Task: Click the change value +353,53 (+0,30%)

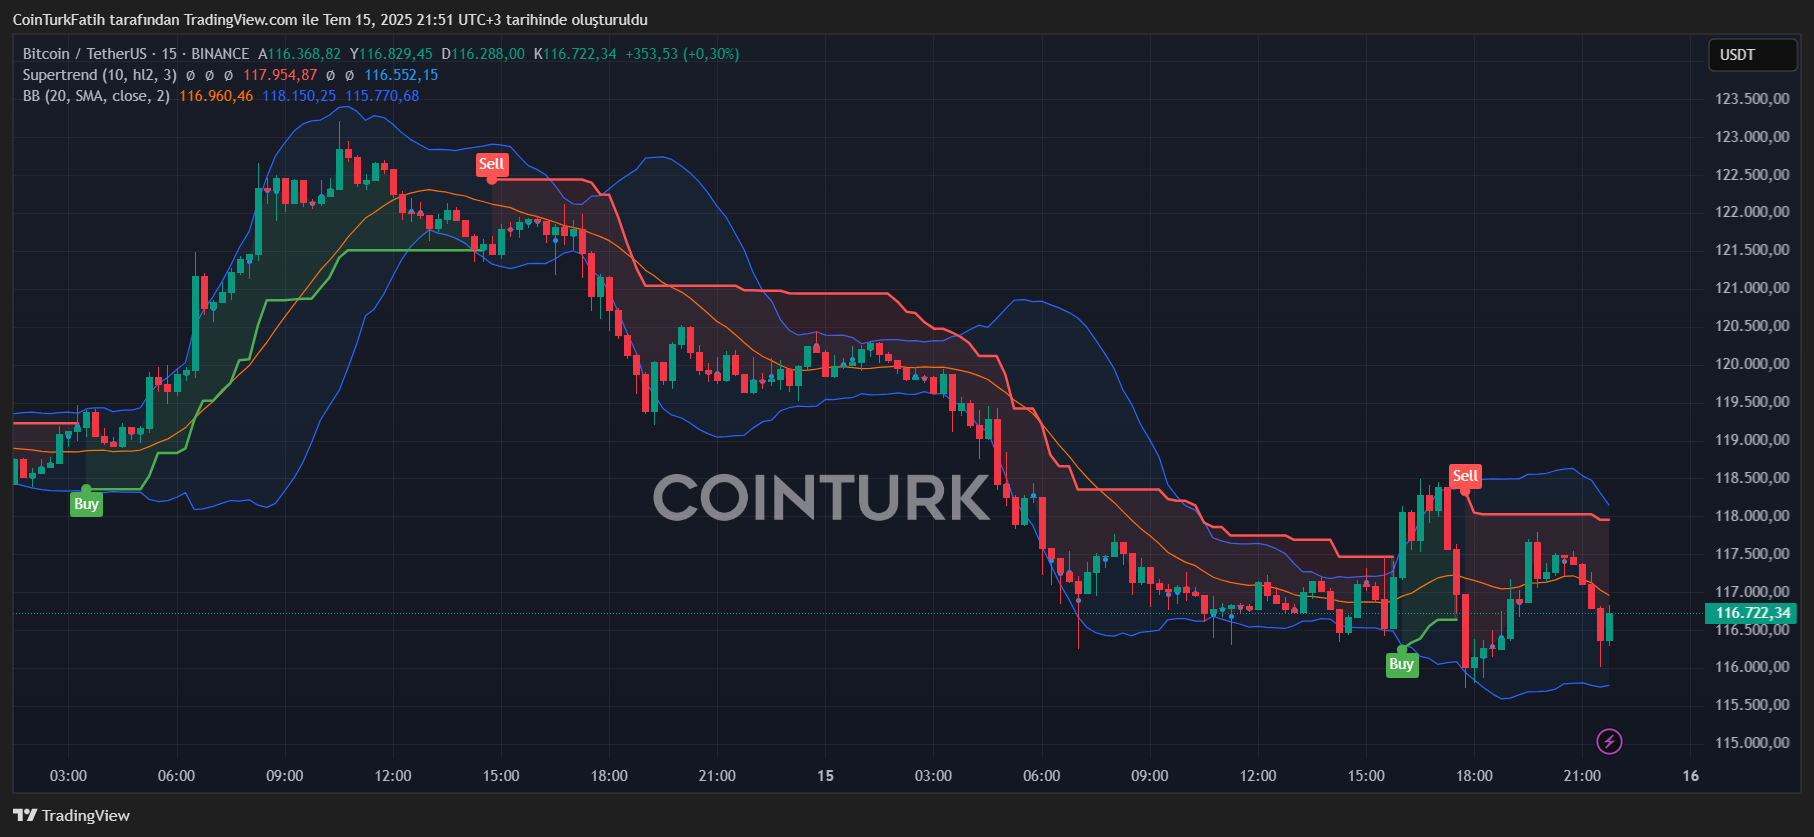Action: pyautogui.click(x=682, y=54)
